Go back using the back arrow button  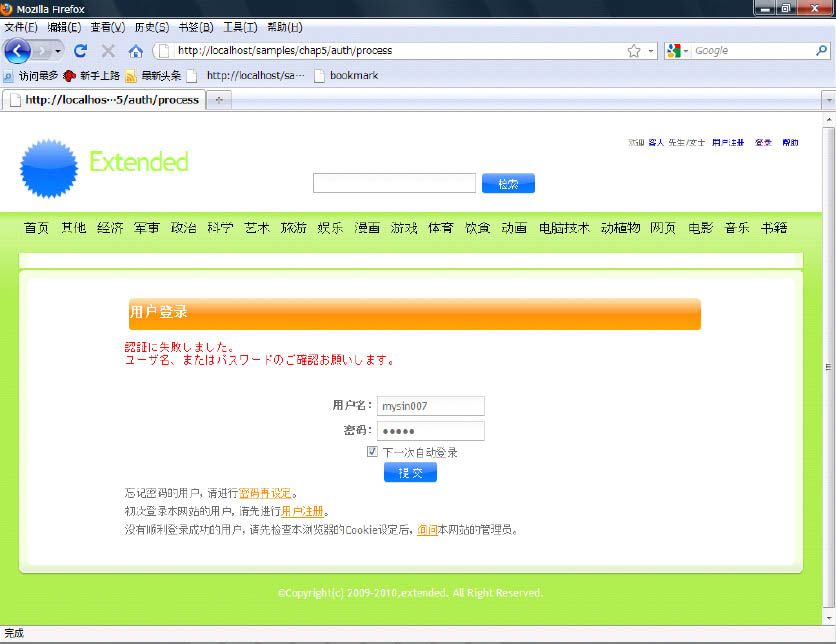coord(18,51)
